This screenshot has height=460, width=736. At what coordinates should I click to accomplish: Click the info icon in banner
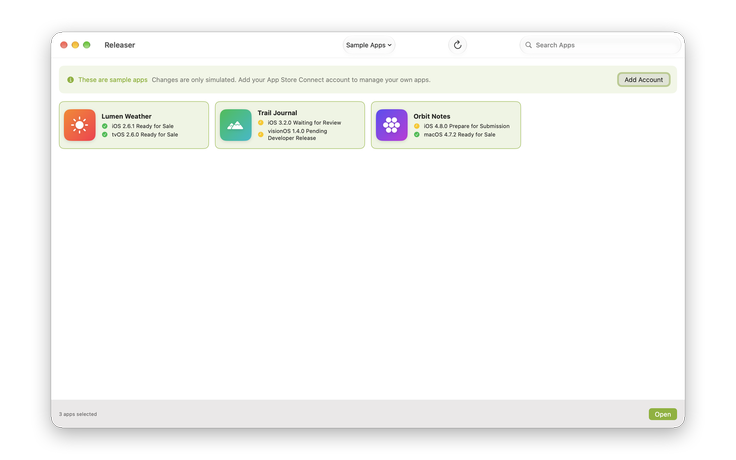70,80
